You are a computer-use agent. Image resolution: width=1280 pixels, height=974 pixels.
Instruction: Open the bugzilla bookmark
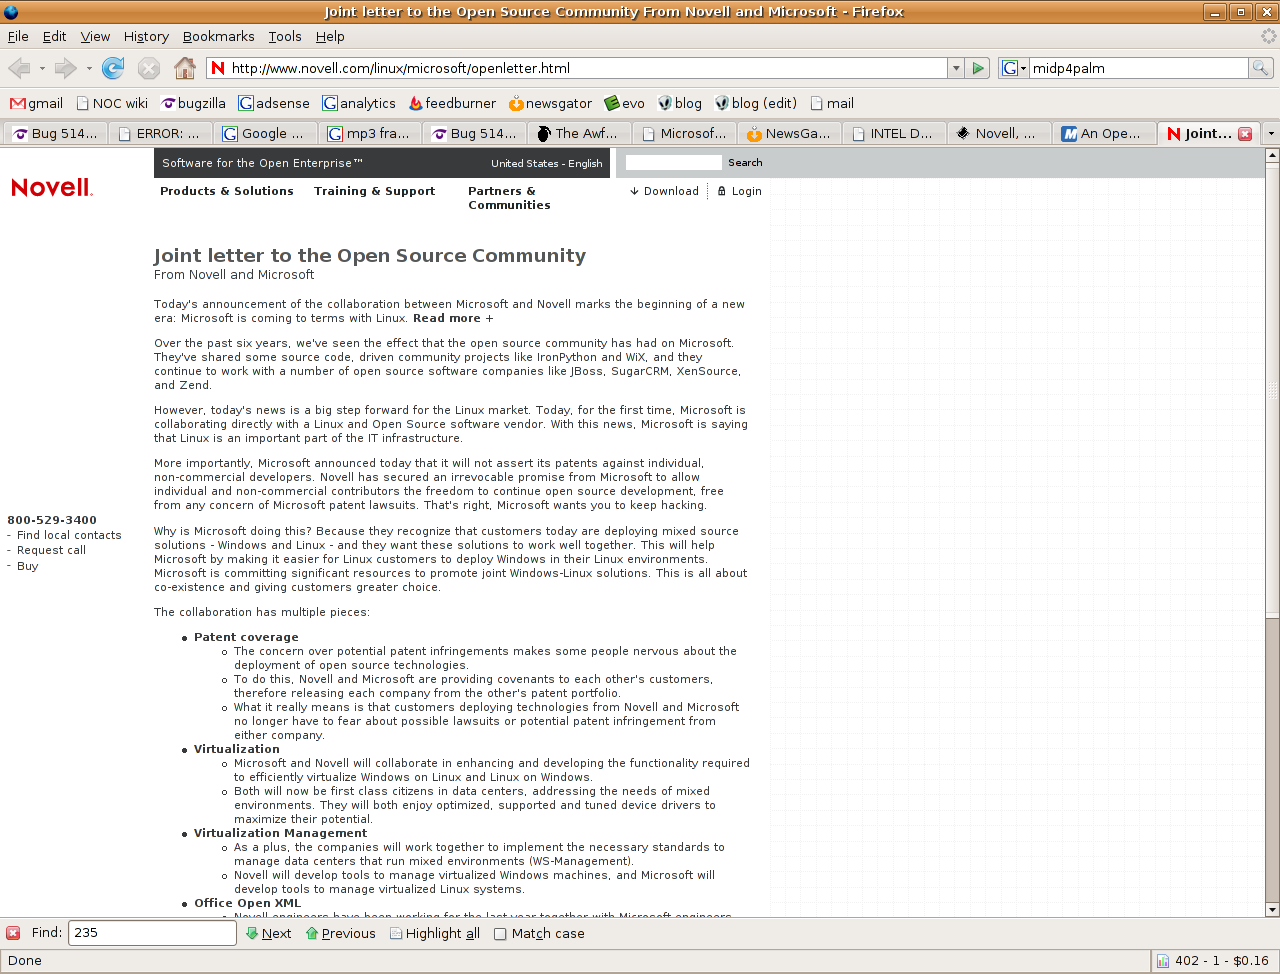click(194, 103)
